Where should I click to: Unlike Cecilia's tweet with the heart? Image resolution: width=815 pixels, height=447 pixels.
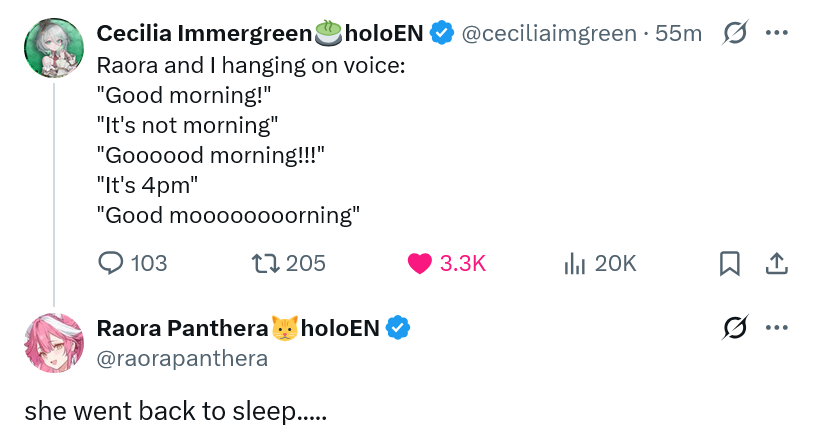421,263
